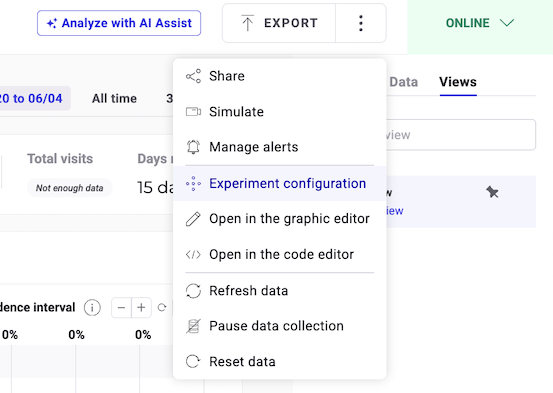Image resolution: width=553 pixels, height=393 pixels.
Task: Click the reset zoom circular arrow icon
Action: [162, 308]
